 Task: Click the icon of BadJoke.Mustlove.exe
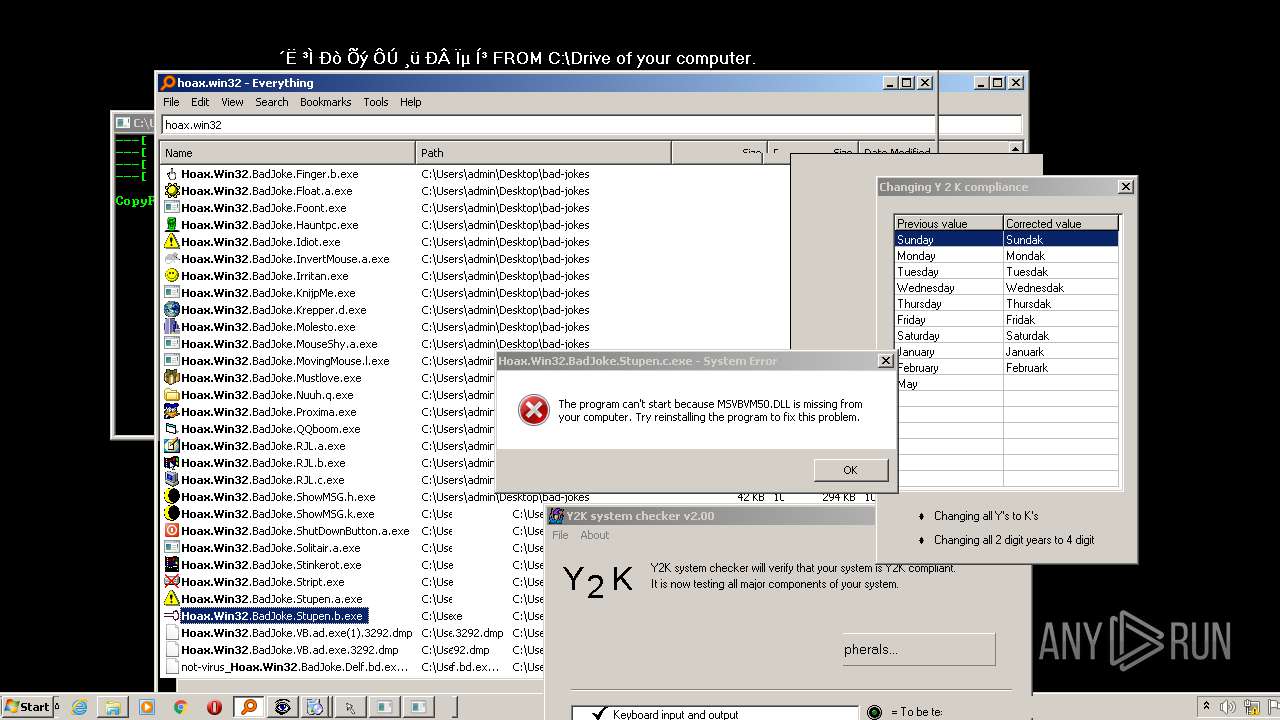[172, 378]
